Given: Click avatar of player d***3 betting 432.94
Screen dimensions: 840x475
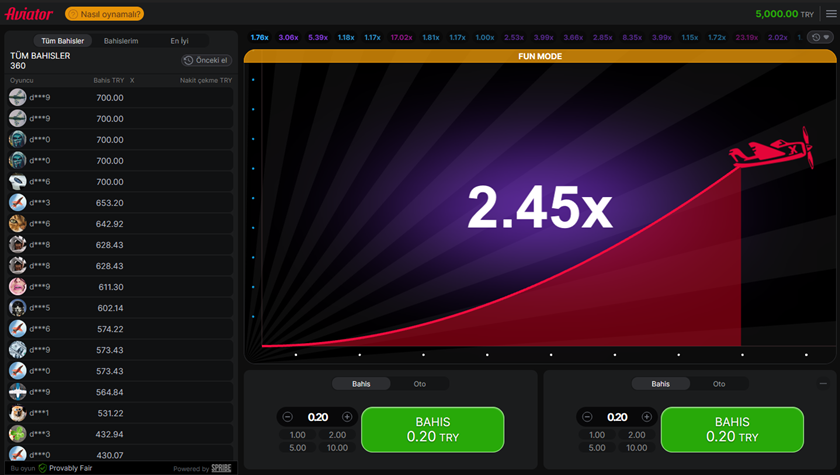Looking at the screenshot, I should coord(18,434).
